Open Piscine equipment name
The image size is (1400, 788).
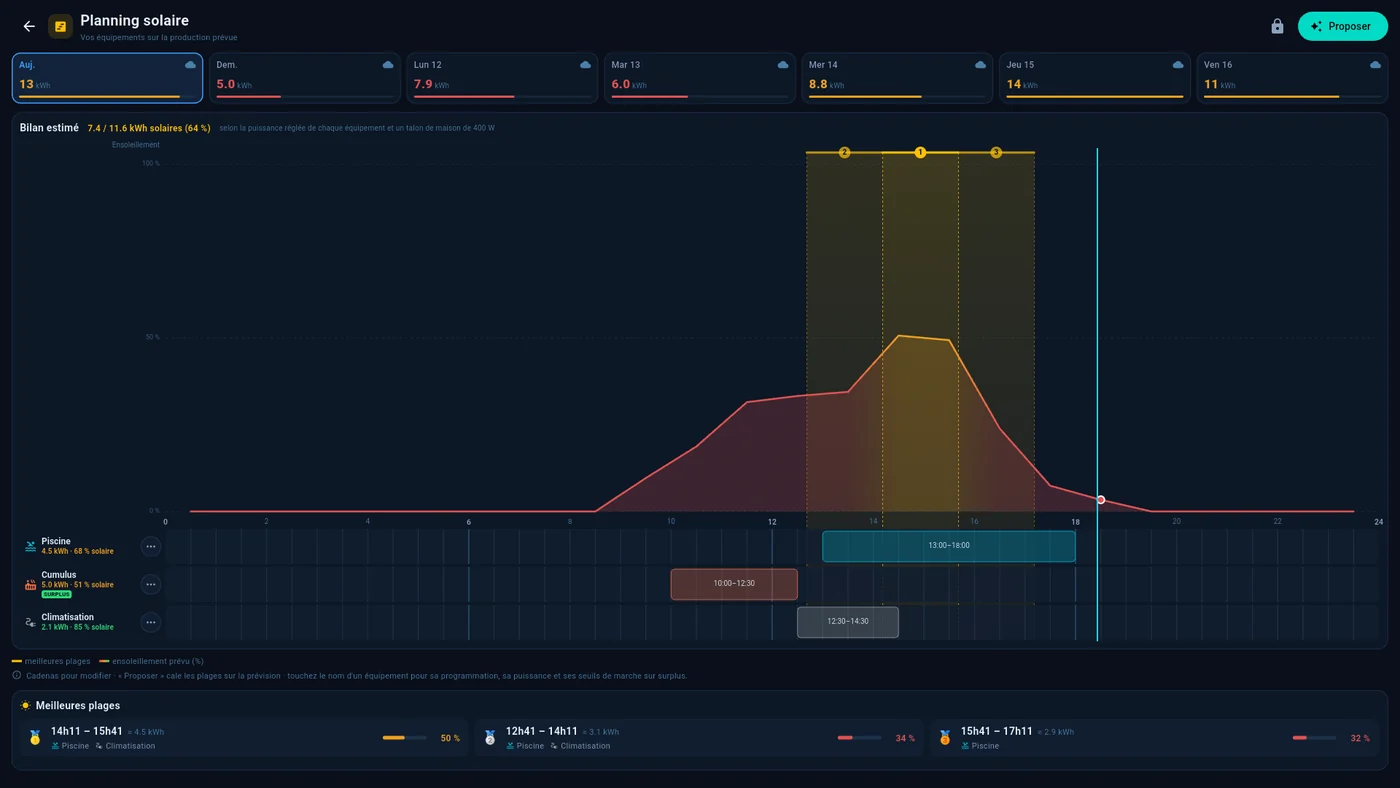click(x=56, y=541)
